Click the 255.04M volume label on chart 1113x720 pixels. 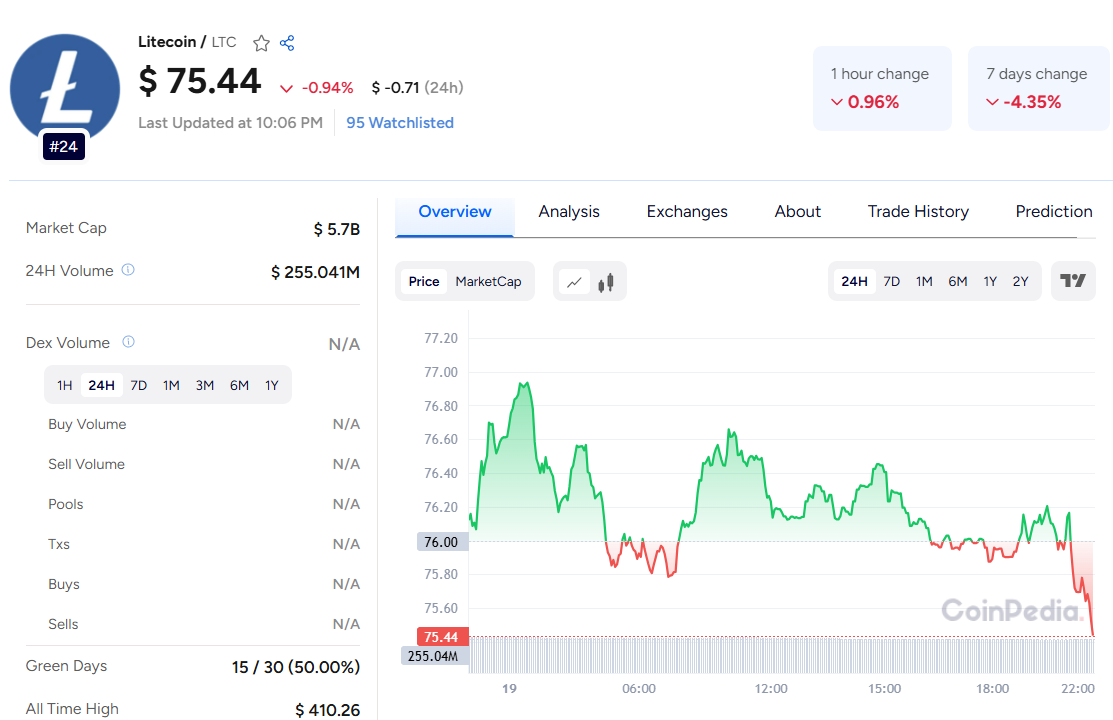(434, 656)
